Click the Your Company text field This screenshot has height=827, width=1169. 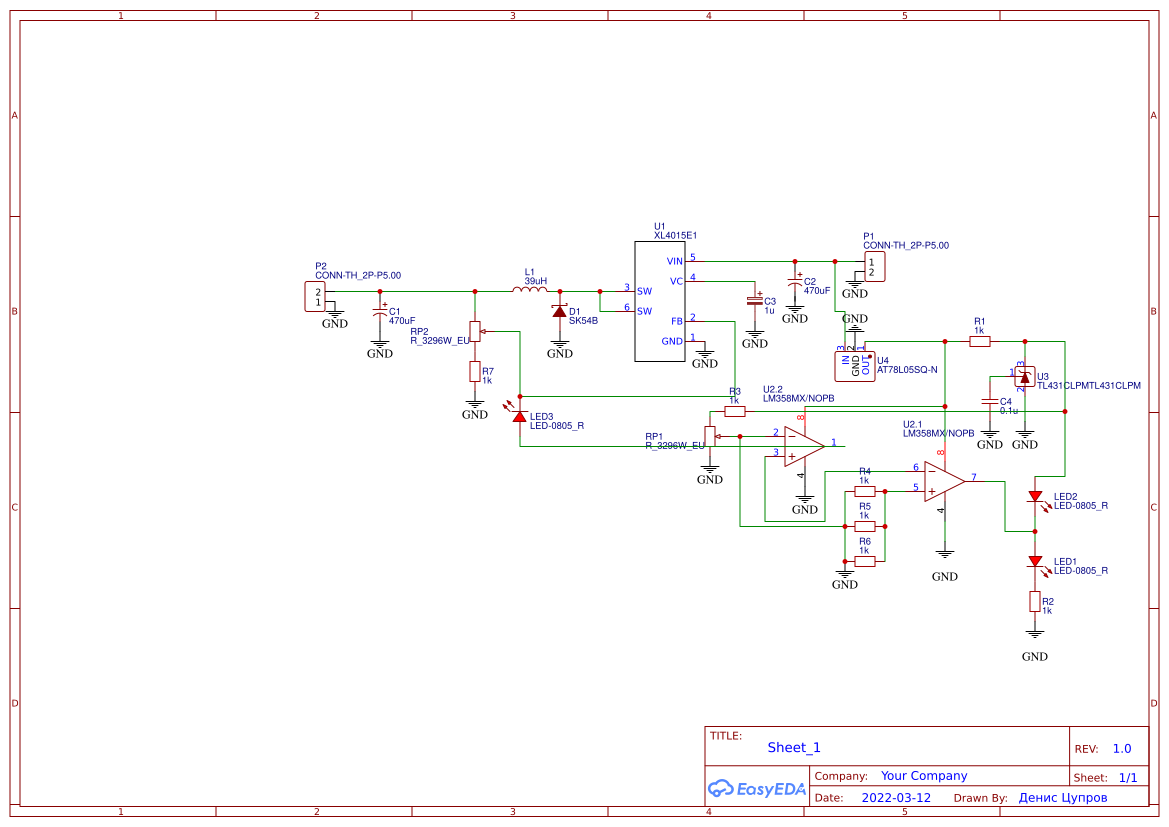(924, 776)
